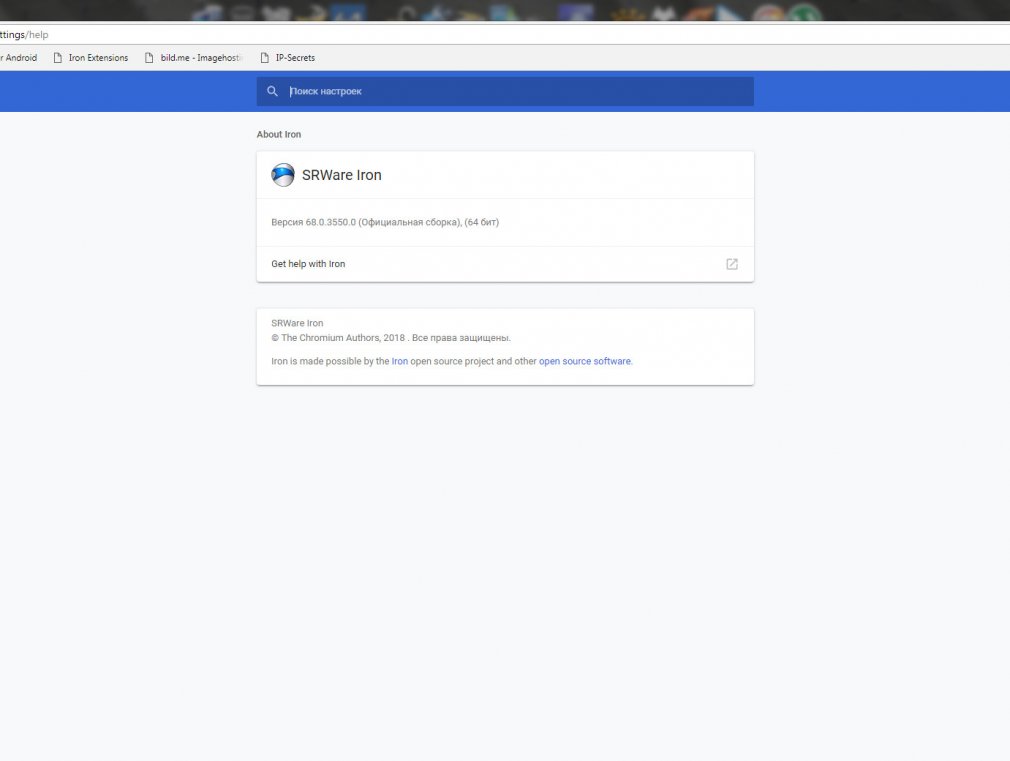Viewport: 1010px width, 761px height.
Task: Click the SRWare Iron globe logo
Action: [x=283, y=175]
